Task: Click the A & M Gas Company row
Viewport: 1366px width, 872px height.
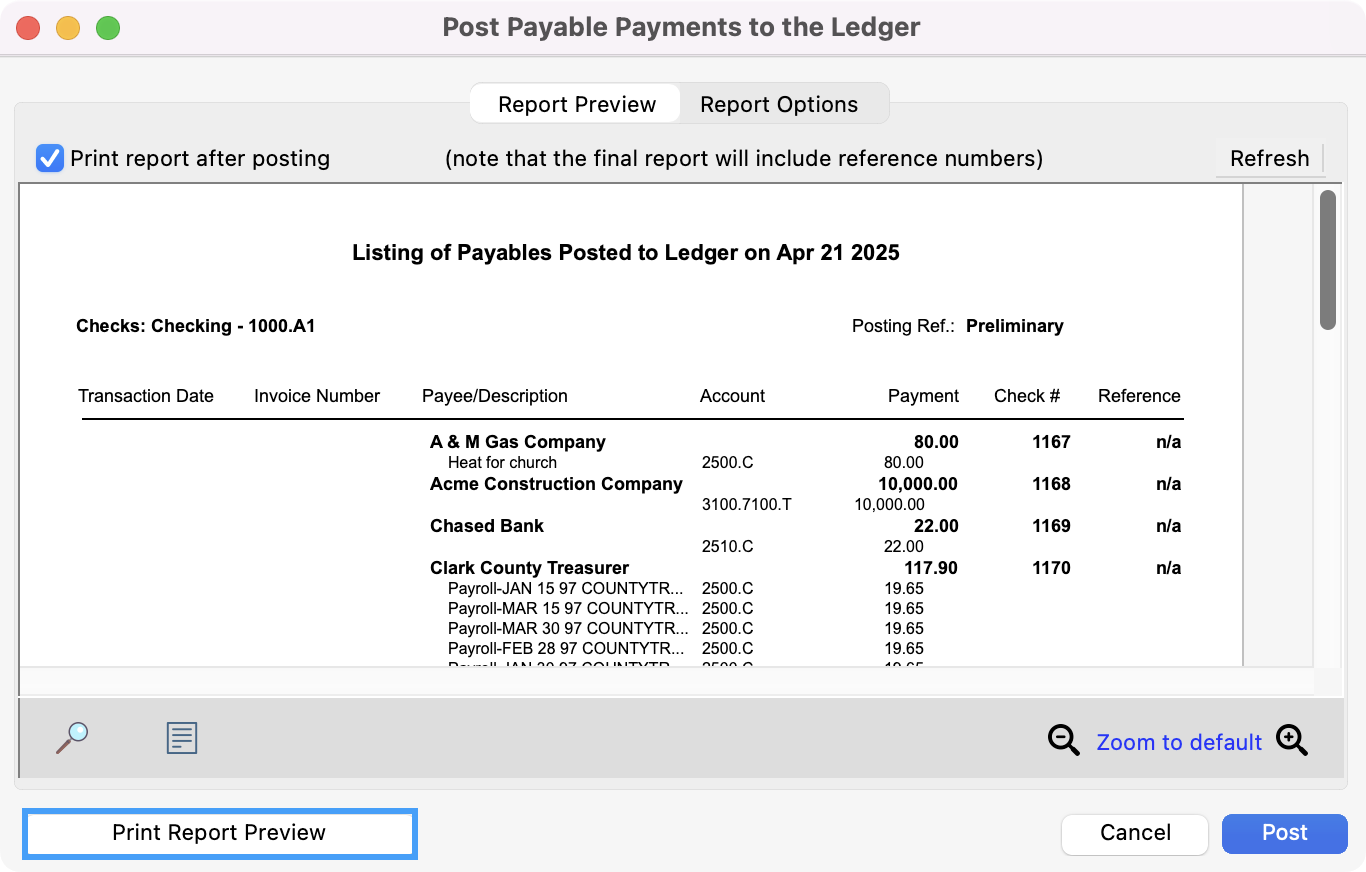Action: coord(517,442)
